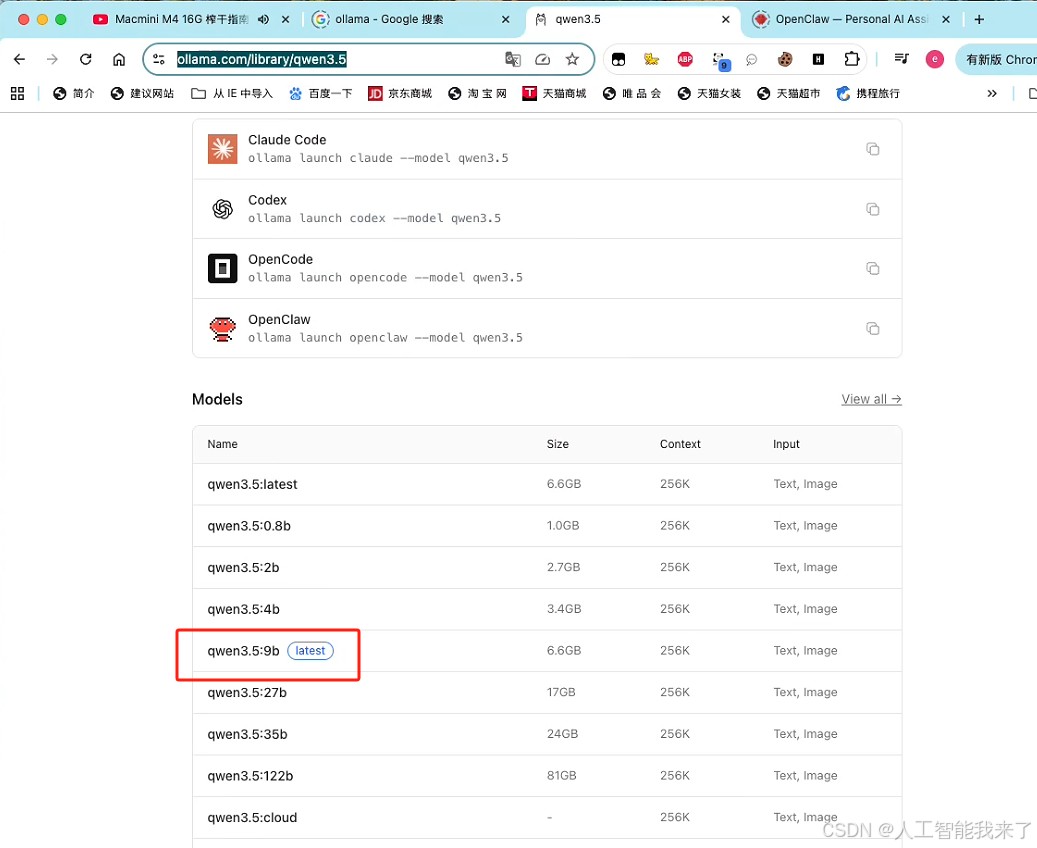Image resolution: width=1037 pixels, height=848 pixels.
Task: Open 建议网站 bookmark
Action: click(142, 93)
